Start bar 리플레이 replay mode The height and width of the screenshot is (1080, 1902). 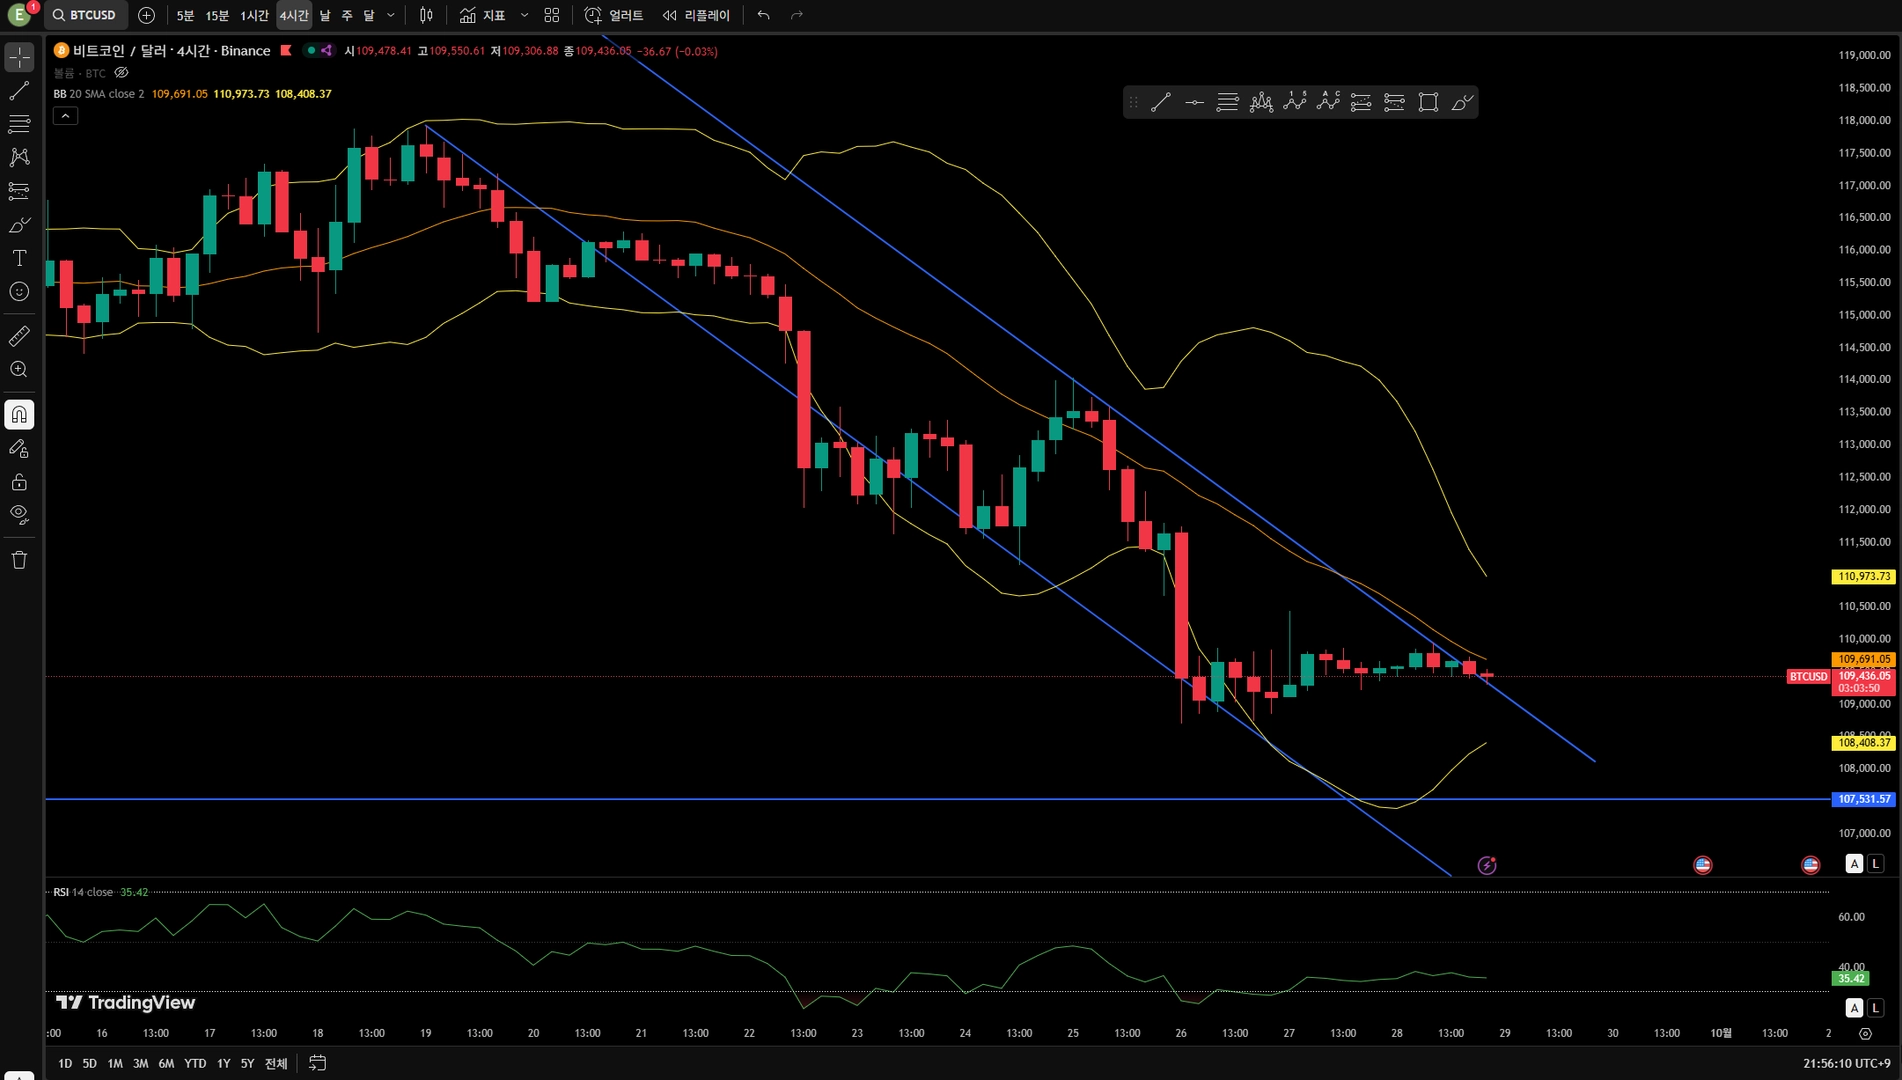(696, 15)
